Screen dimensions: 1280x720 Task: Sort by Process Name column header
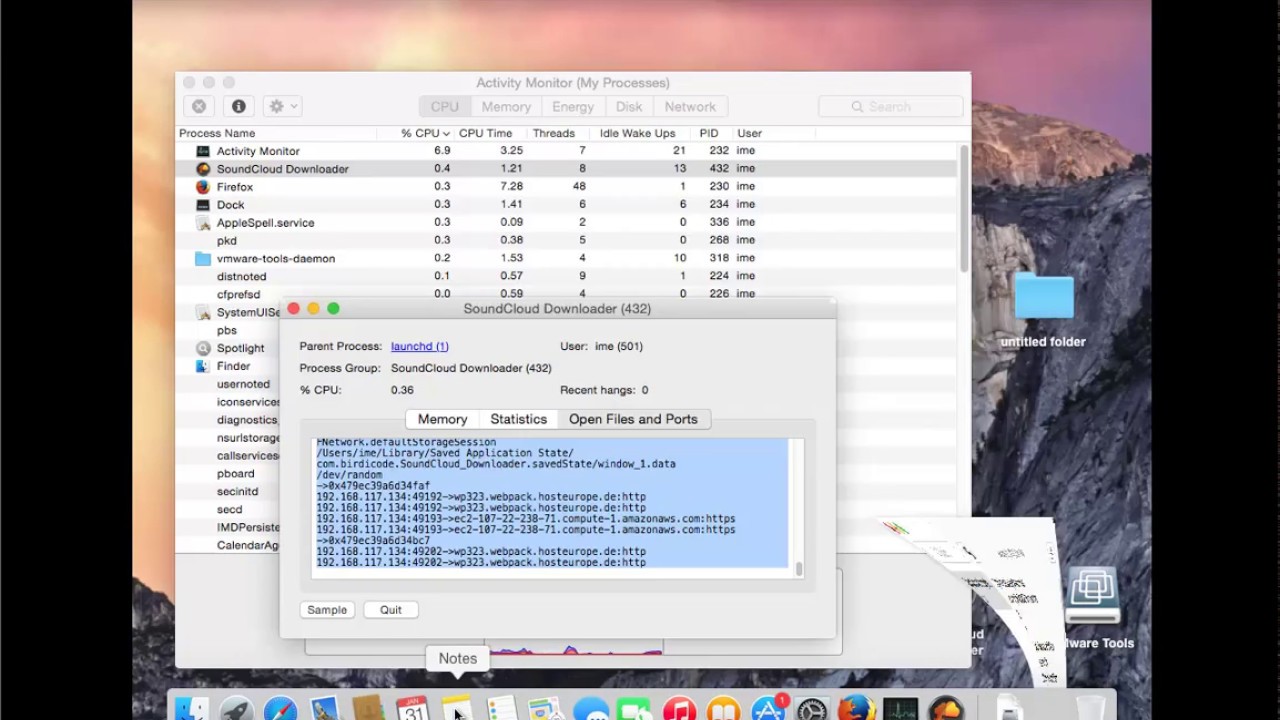(276, 133)
